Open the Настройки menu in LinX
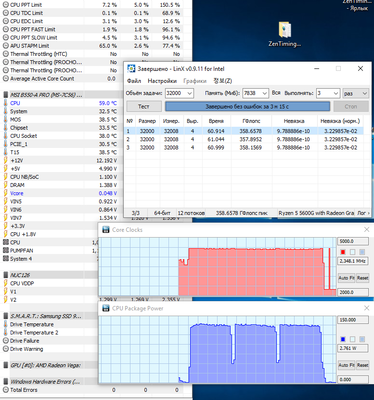The height and width of the screenshot is (400, 374). pyautogui.click(x=162, y=81)
